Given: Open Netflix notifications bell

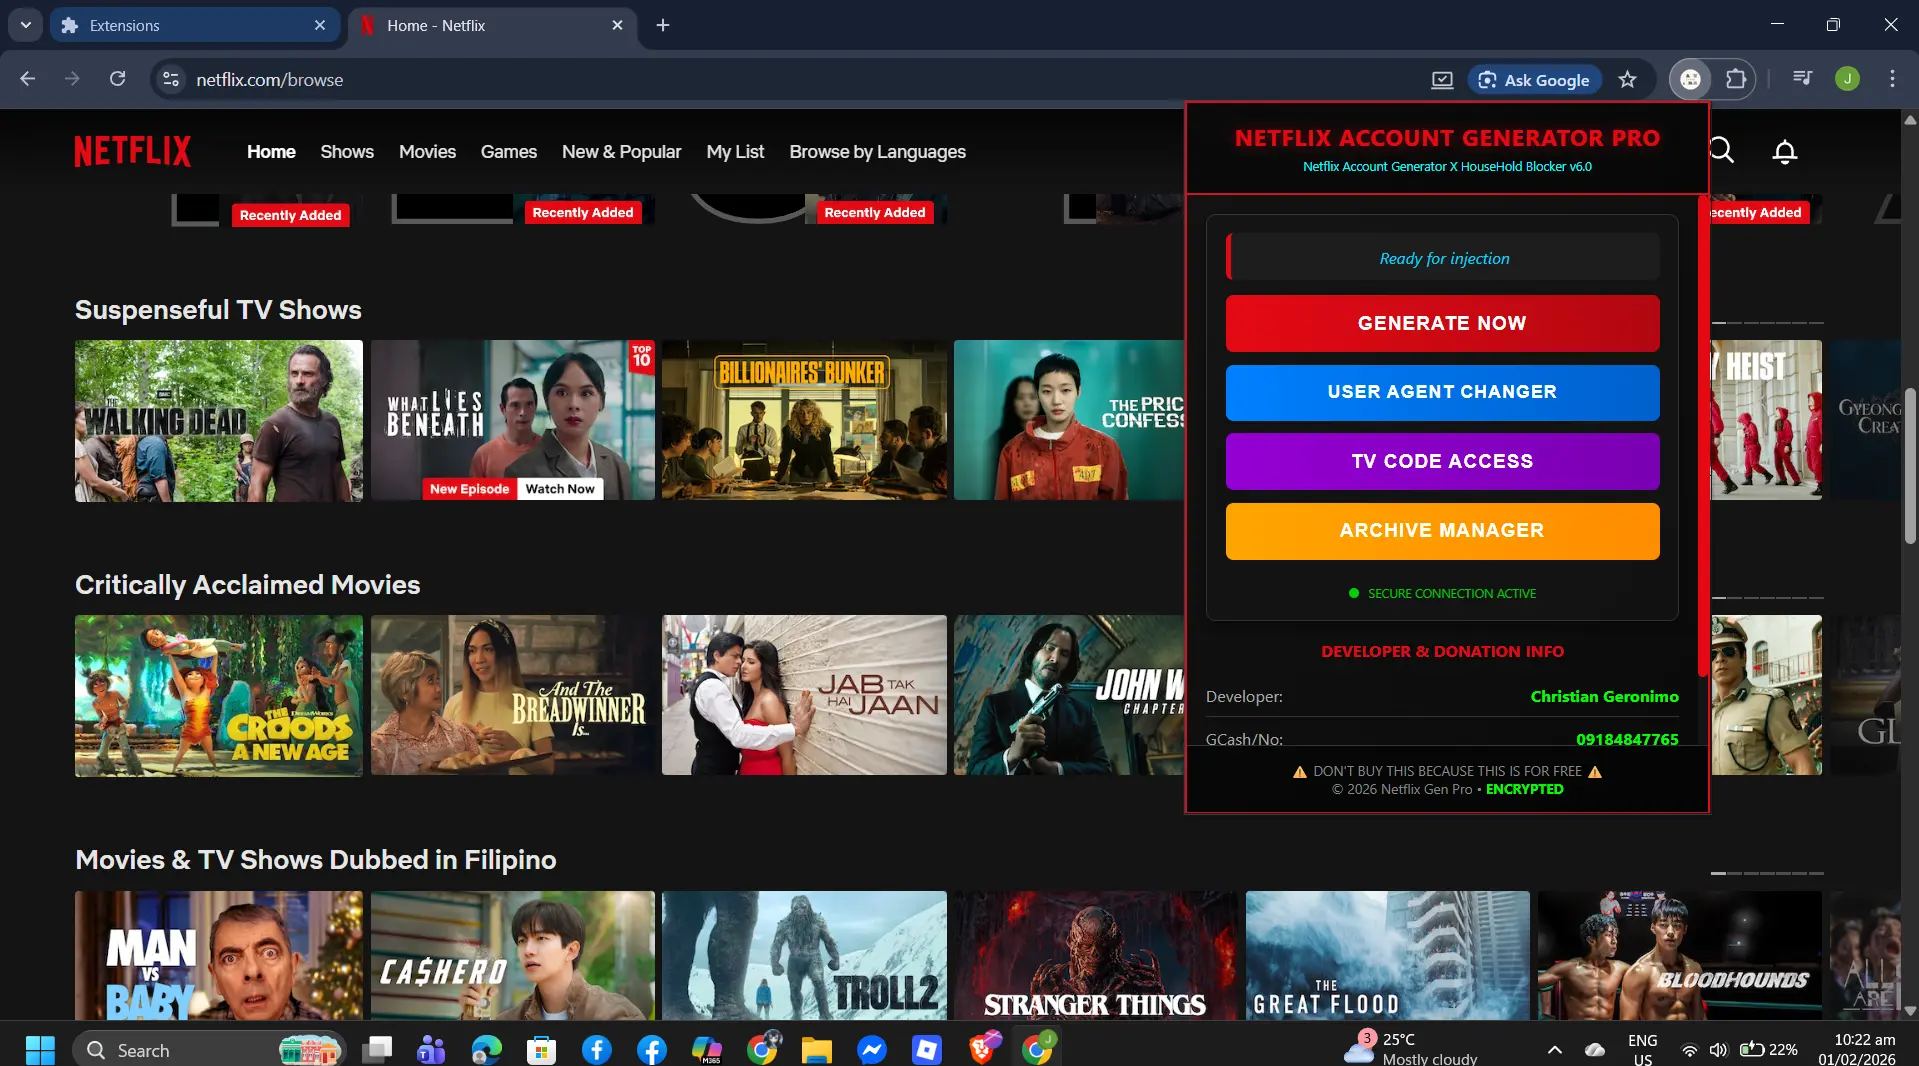Looking at the screenshot, I should [1785, 151].
